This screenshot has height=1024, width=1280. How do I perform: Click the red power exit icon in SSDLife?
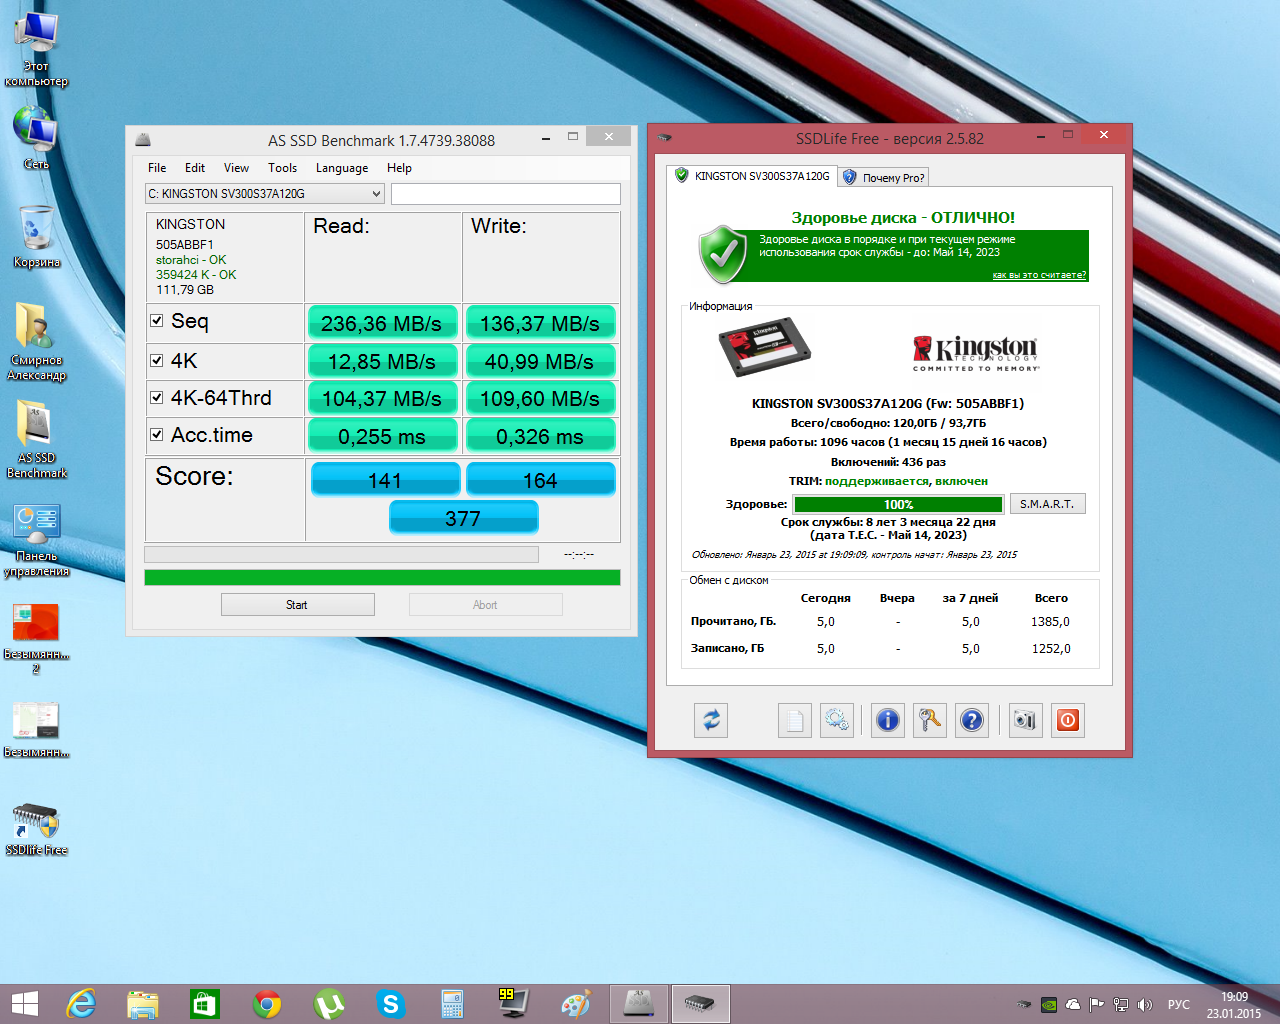click(x=1068, y=720)
